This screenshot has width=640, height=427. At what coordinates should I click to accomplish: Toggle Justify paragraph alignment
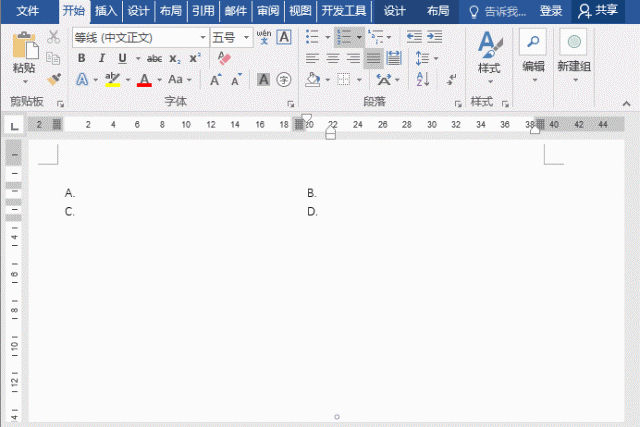[373, 58]
